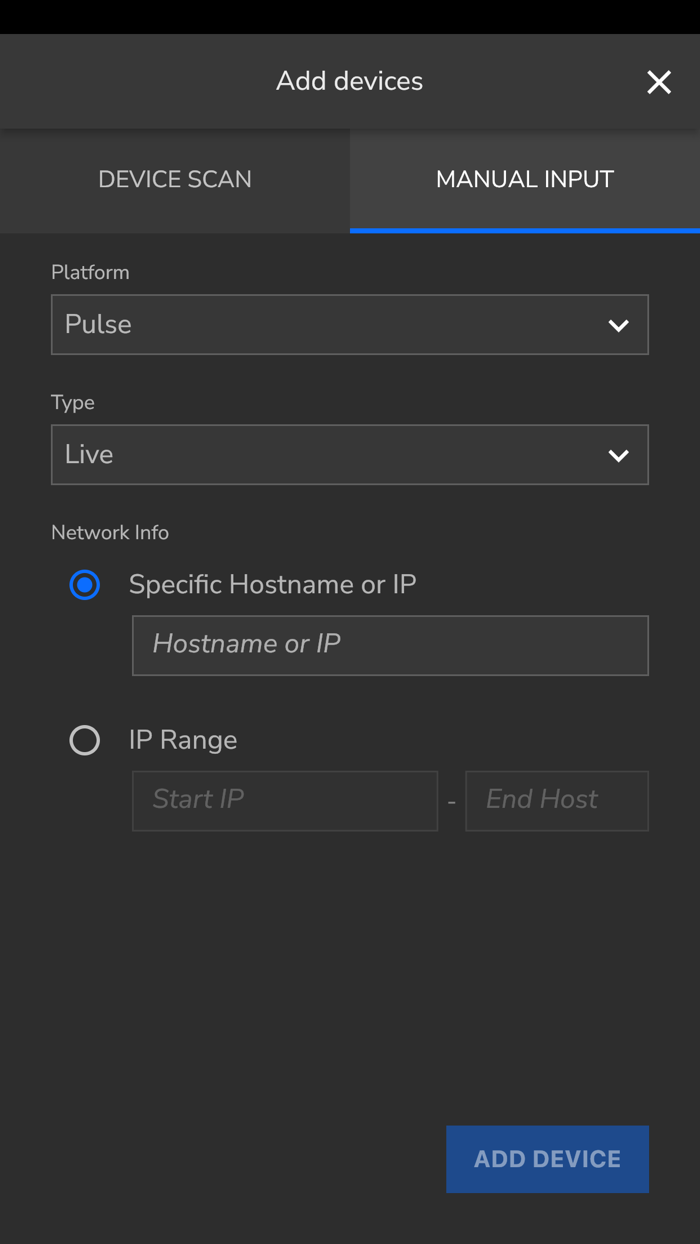Viewport: 700px width, 1244px height.
Task: Click the "Specific Hostname or IP" label text
Action: tap(272, 585)
